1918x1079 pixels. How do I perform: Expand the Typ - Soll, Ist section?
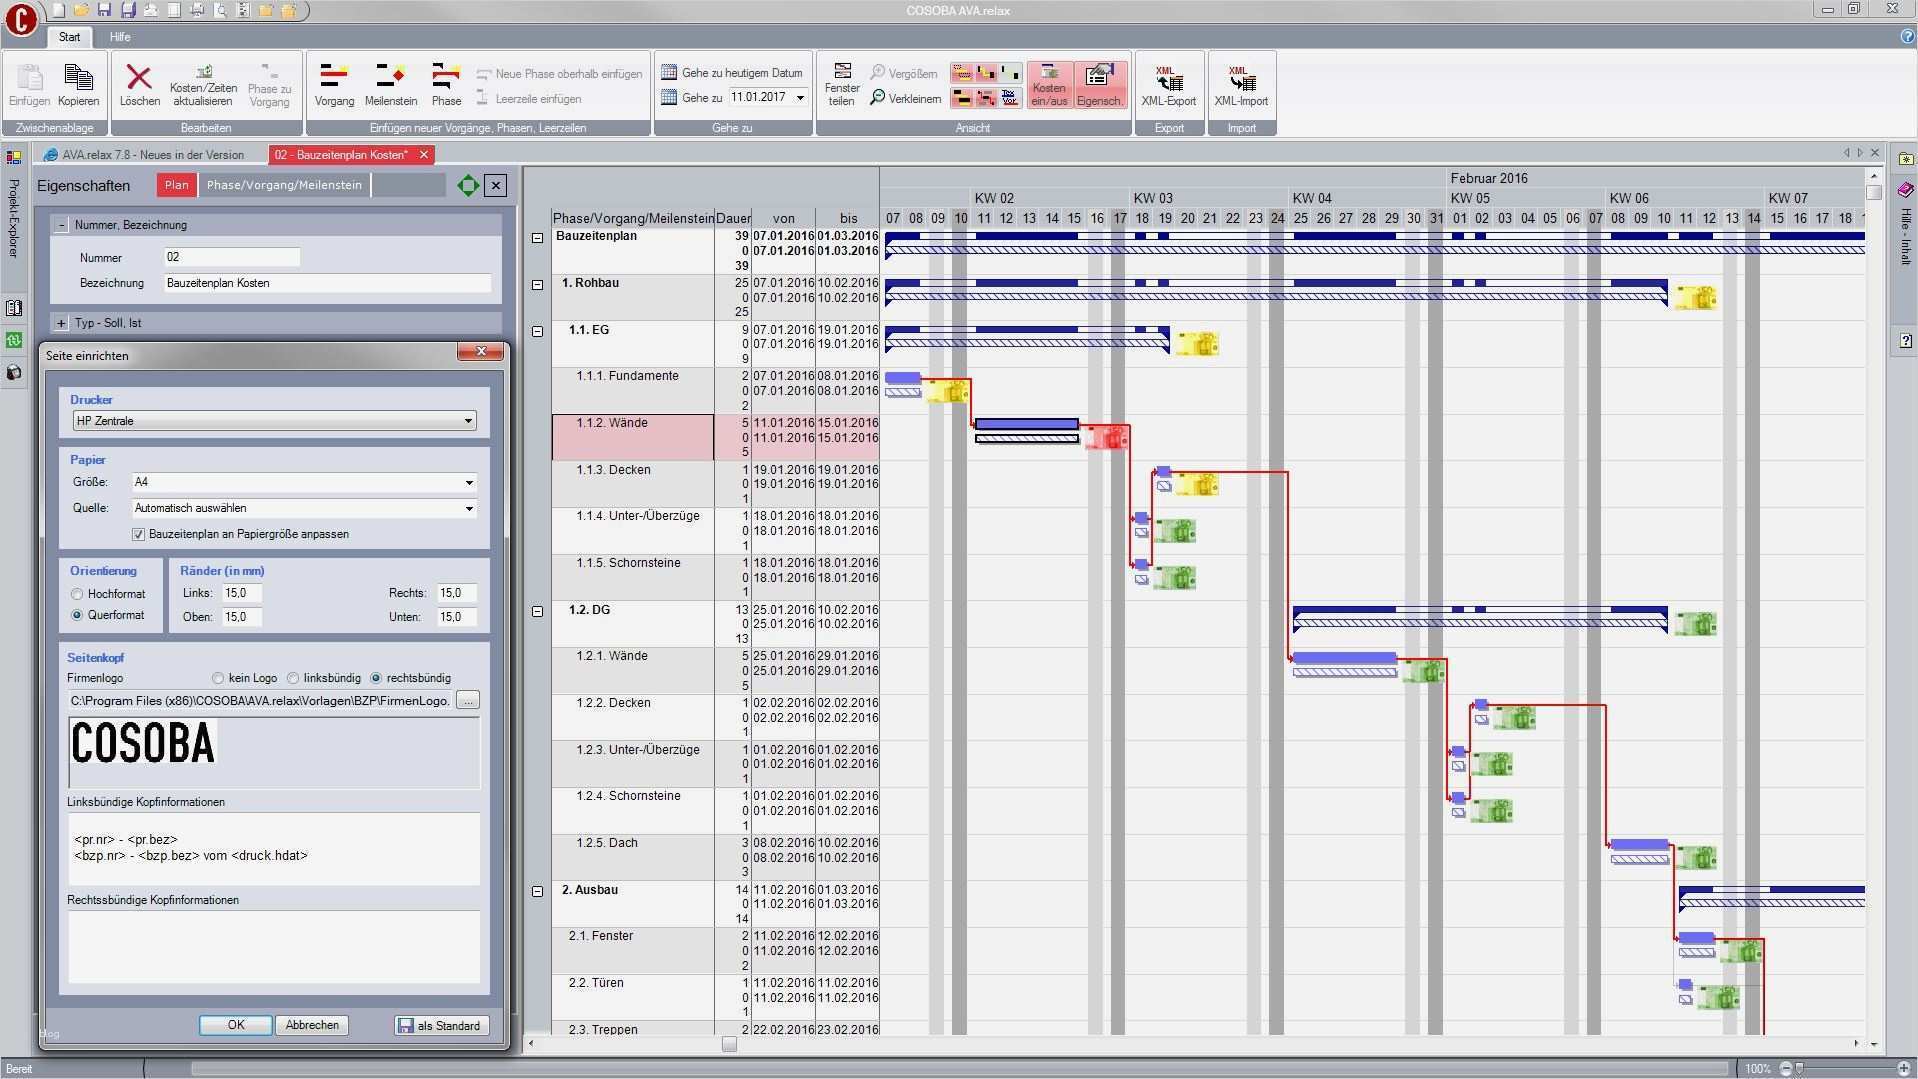point(63,322)
